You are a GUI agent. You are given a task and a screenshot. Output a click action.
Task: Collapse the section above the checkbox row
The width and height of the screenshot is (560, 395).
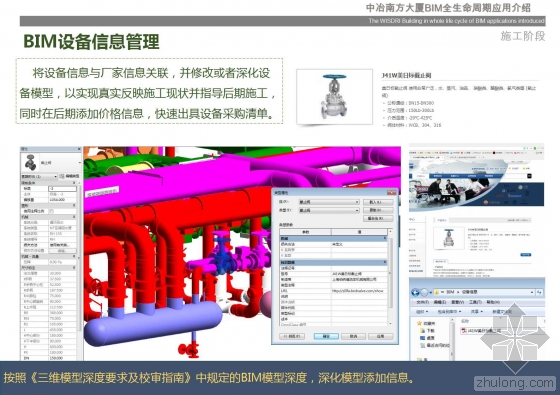(75, 206)
